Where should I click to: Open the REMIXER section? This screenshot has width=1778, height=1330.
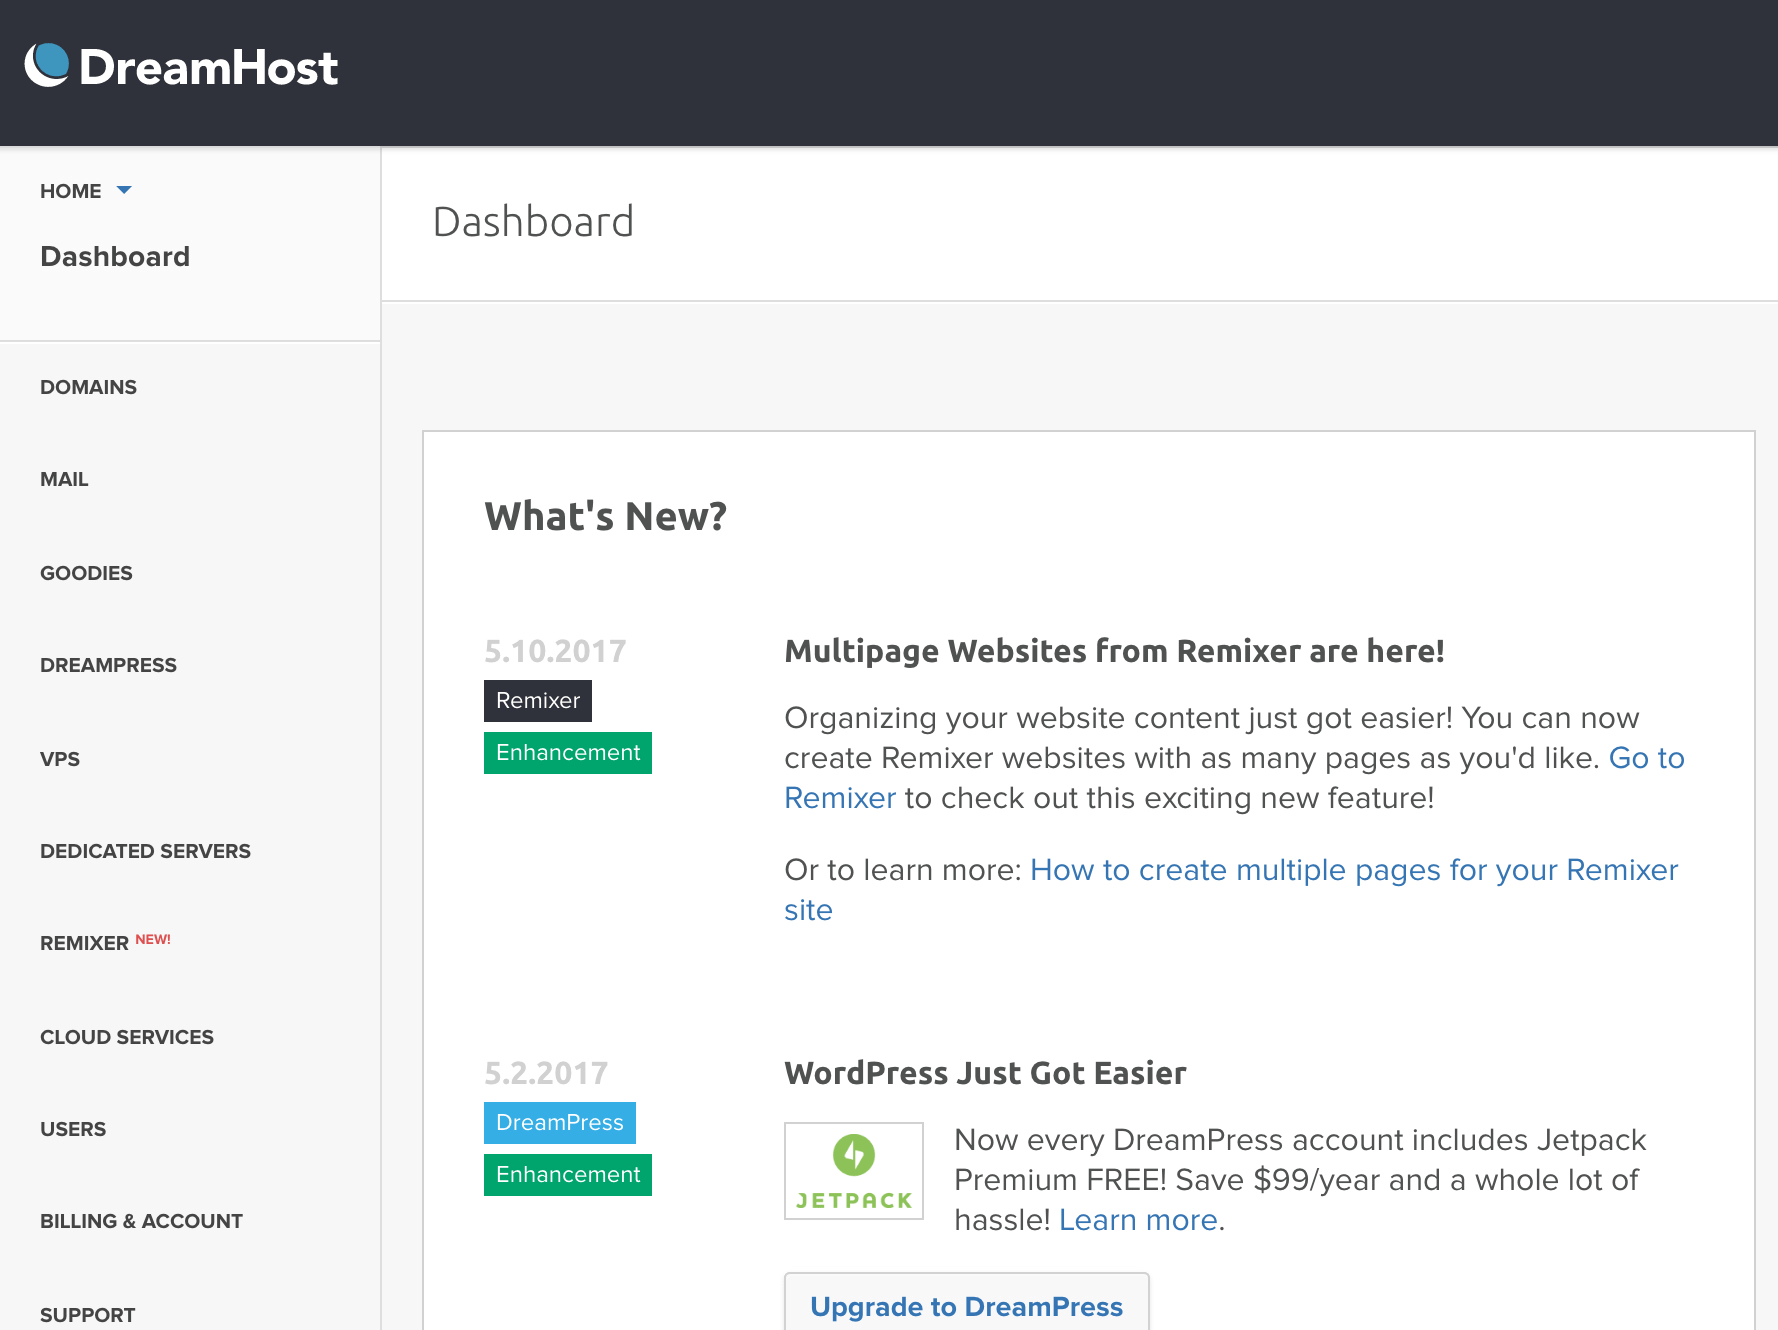point(84,943)
